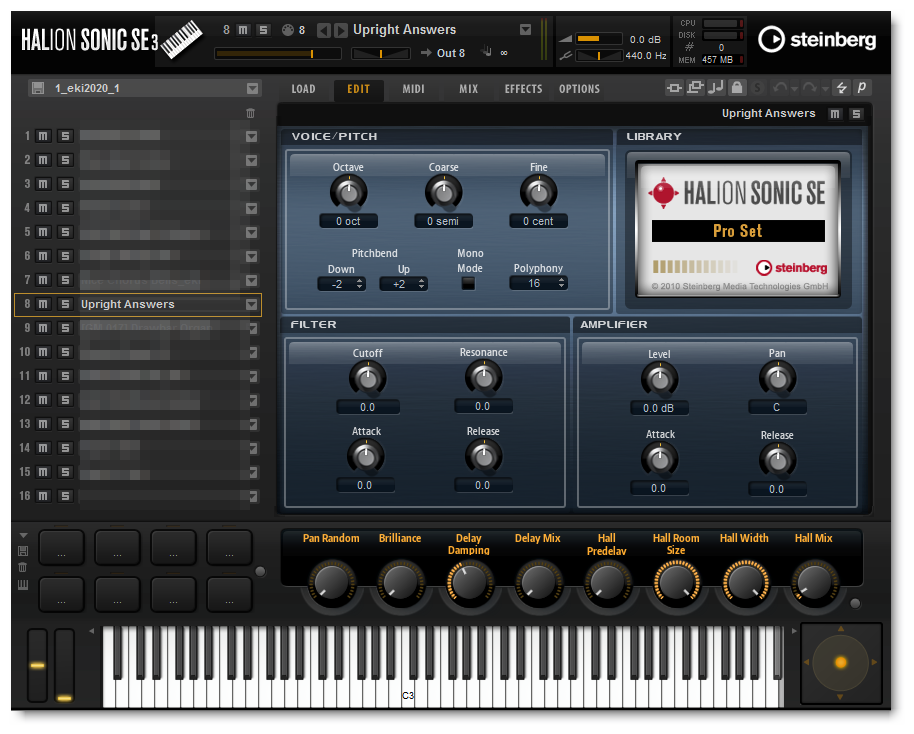Open slot 8 Upright Answers dropdown arrow

(x=251, y=304)
